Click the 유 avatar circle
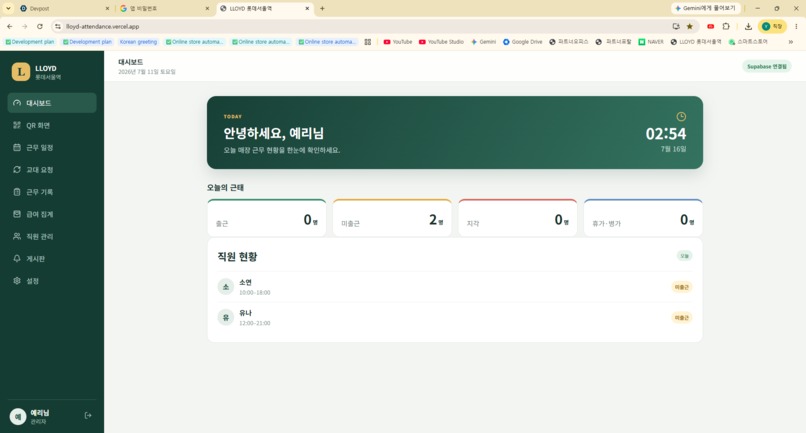This screenshot has width=806, height=433. pyautogui.click(x=226, y=318)
